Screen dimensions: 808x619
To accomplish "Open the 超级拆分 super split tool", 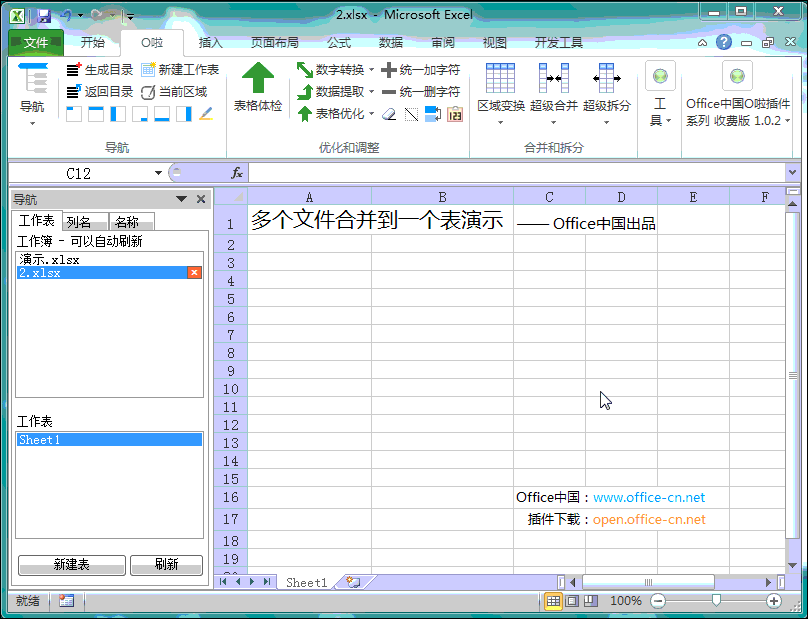I will (607, 94).
